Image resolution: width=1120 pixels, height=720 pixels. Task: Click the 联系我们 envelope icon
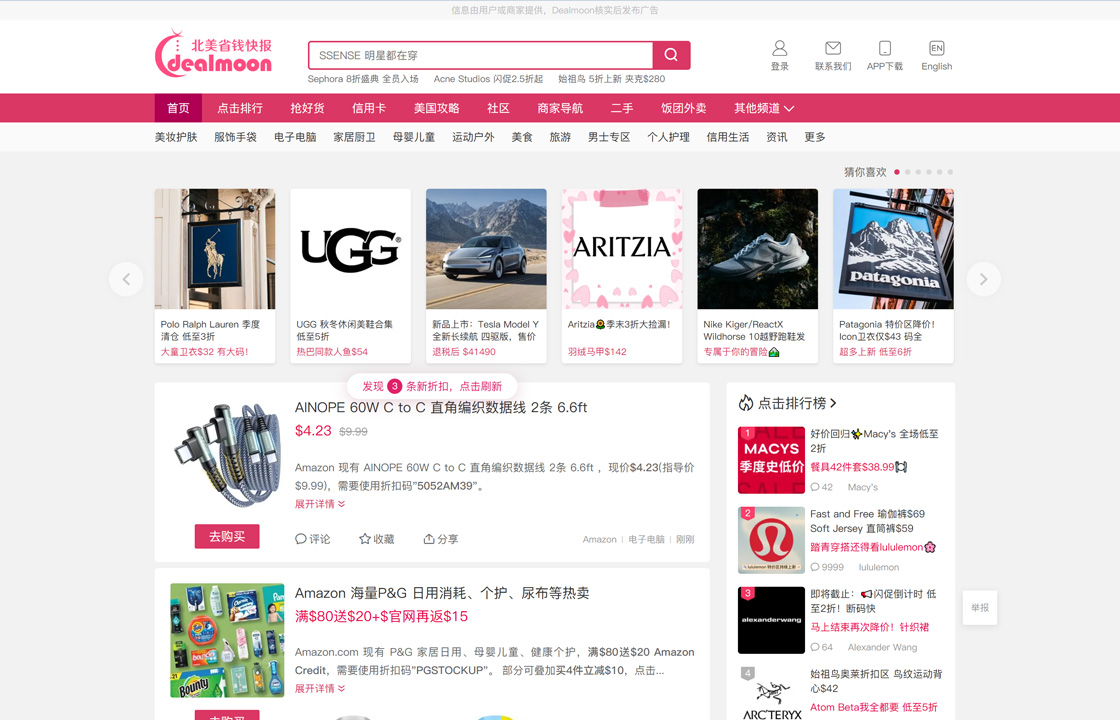833,48
